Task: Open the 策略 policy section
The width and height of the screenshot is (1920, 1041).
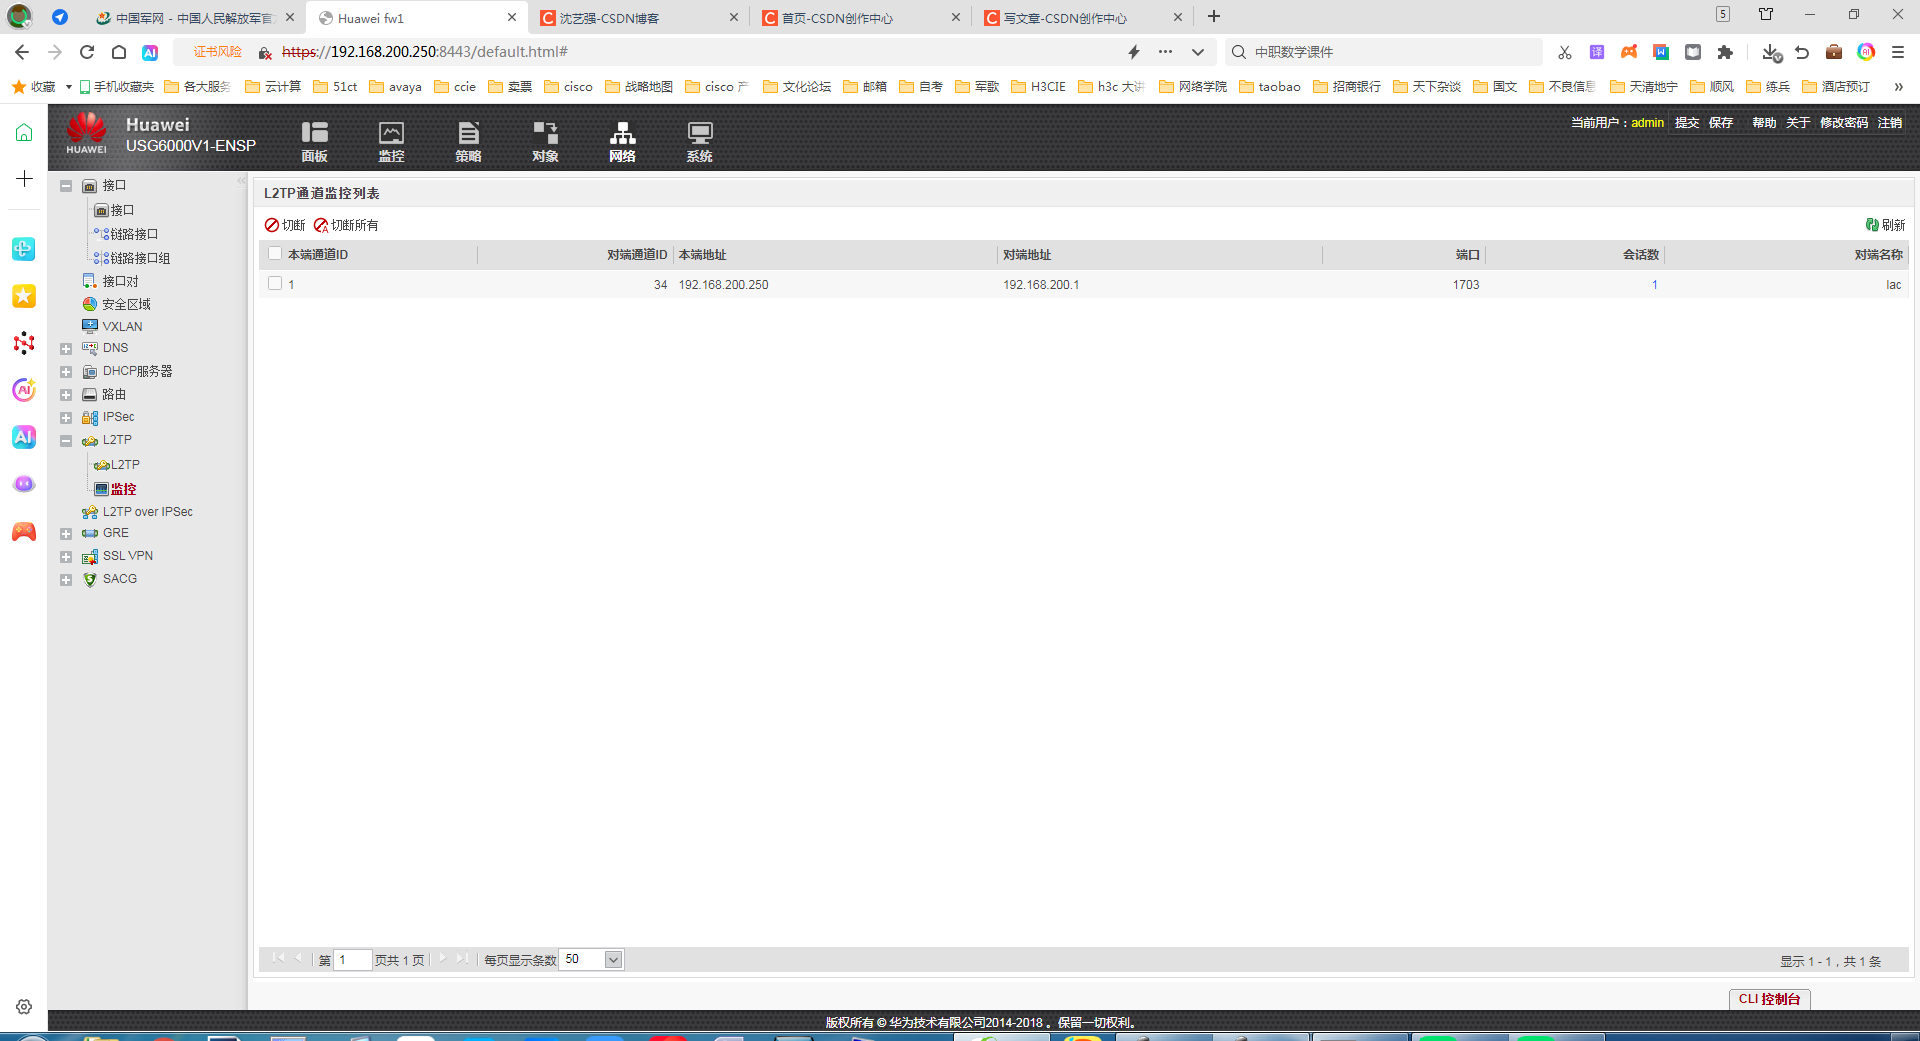Action: [x=468, y=141]
